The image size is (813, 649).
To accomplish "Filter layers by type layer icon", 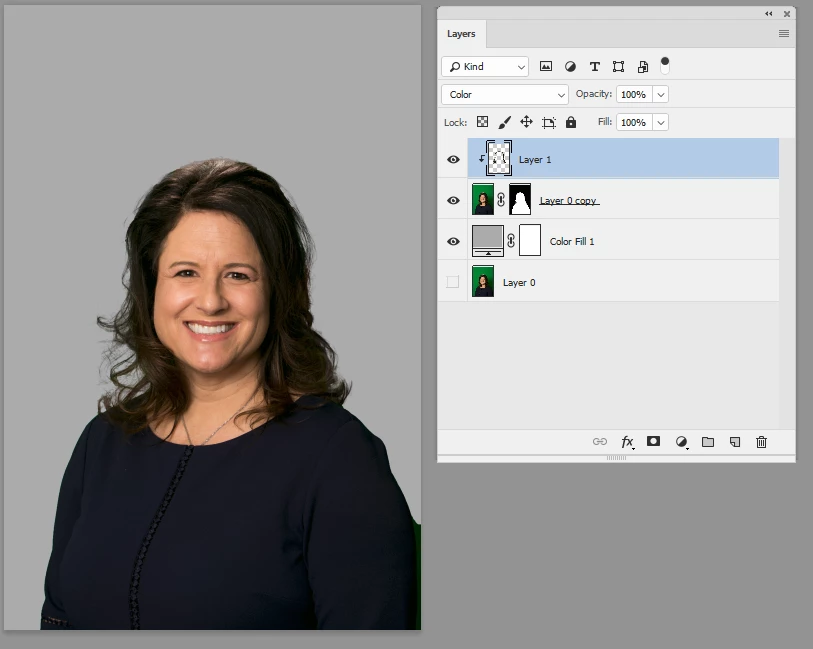I will (x=594, y=66).
